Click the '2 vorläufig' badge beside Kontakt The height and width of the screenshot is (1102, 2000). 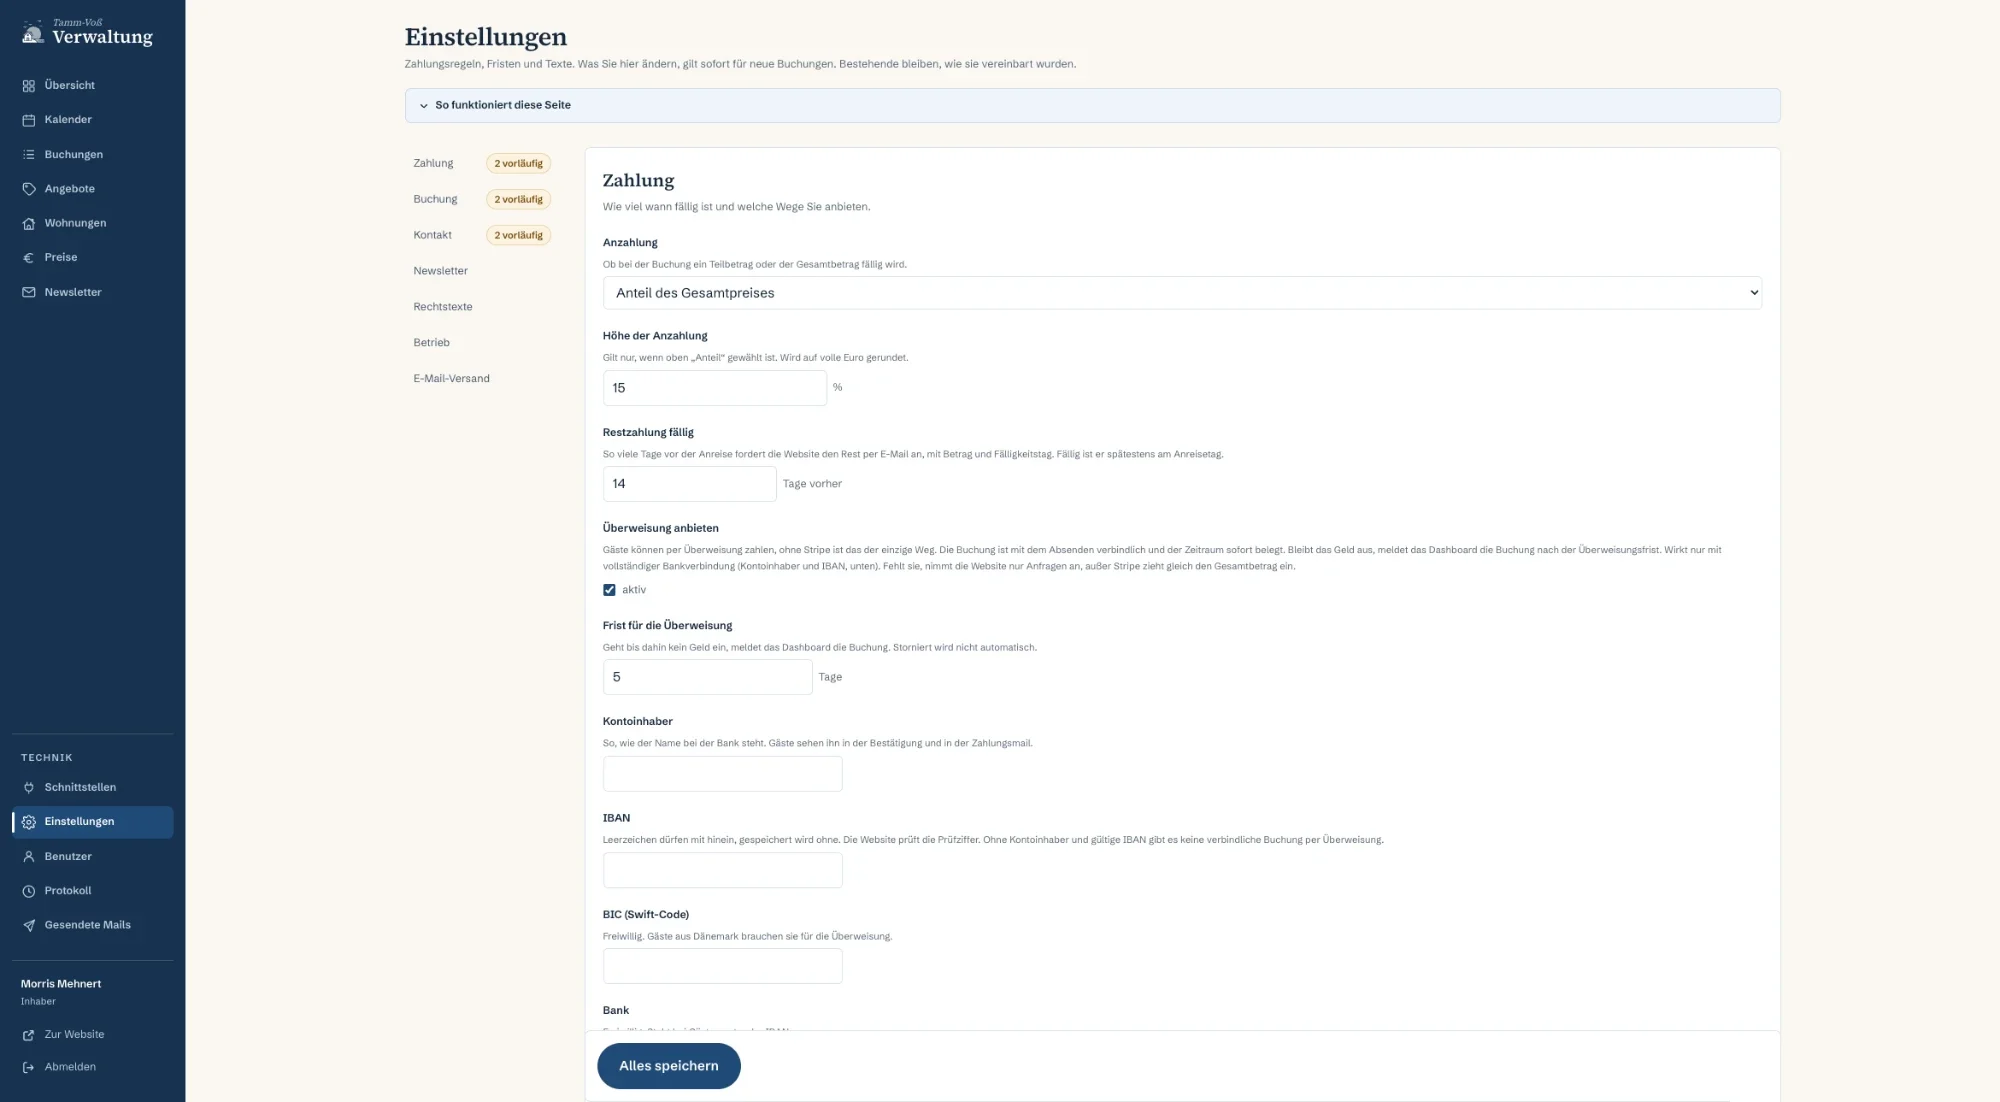pos(518,235)
